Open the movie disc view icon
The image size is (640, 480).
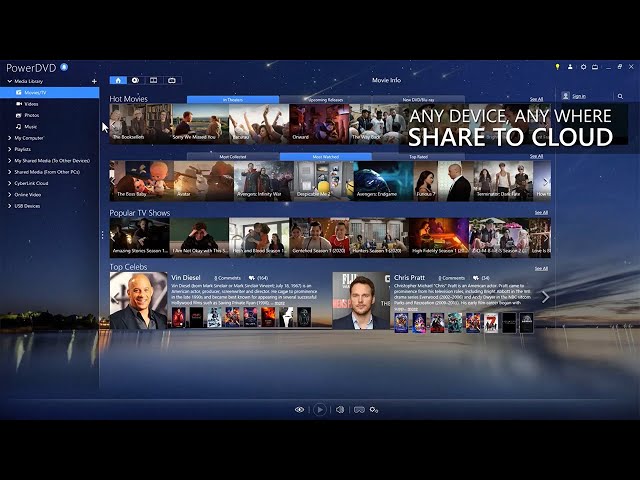136,80
